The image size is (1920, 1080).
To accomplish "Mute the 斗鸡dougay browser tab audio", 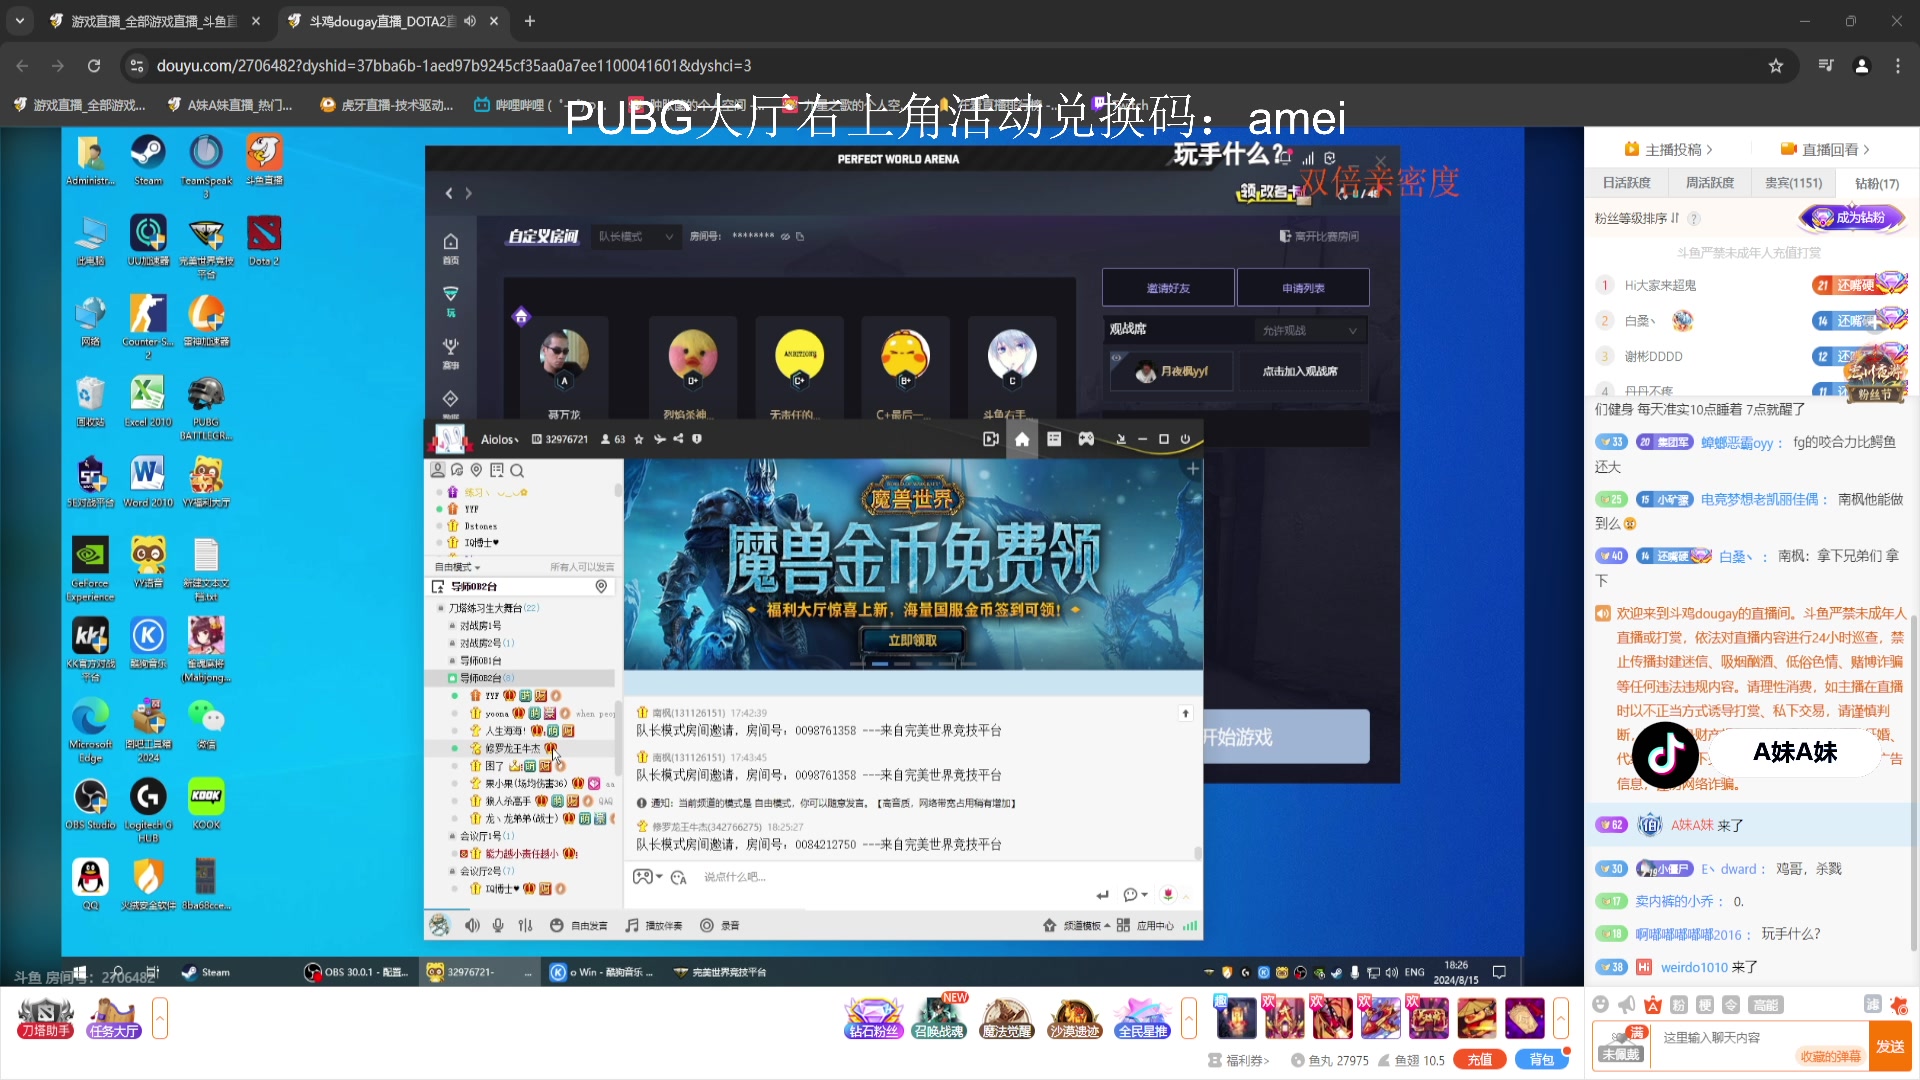I will tap(470, 21).
